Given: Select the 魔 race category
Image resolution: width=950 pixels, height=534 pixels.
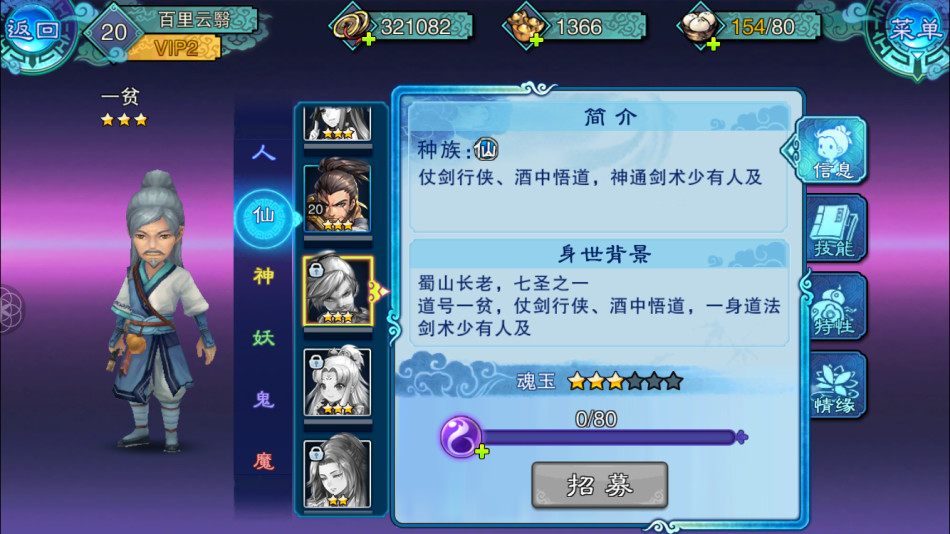Looking at the screenshot, I should (264, 461).
